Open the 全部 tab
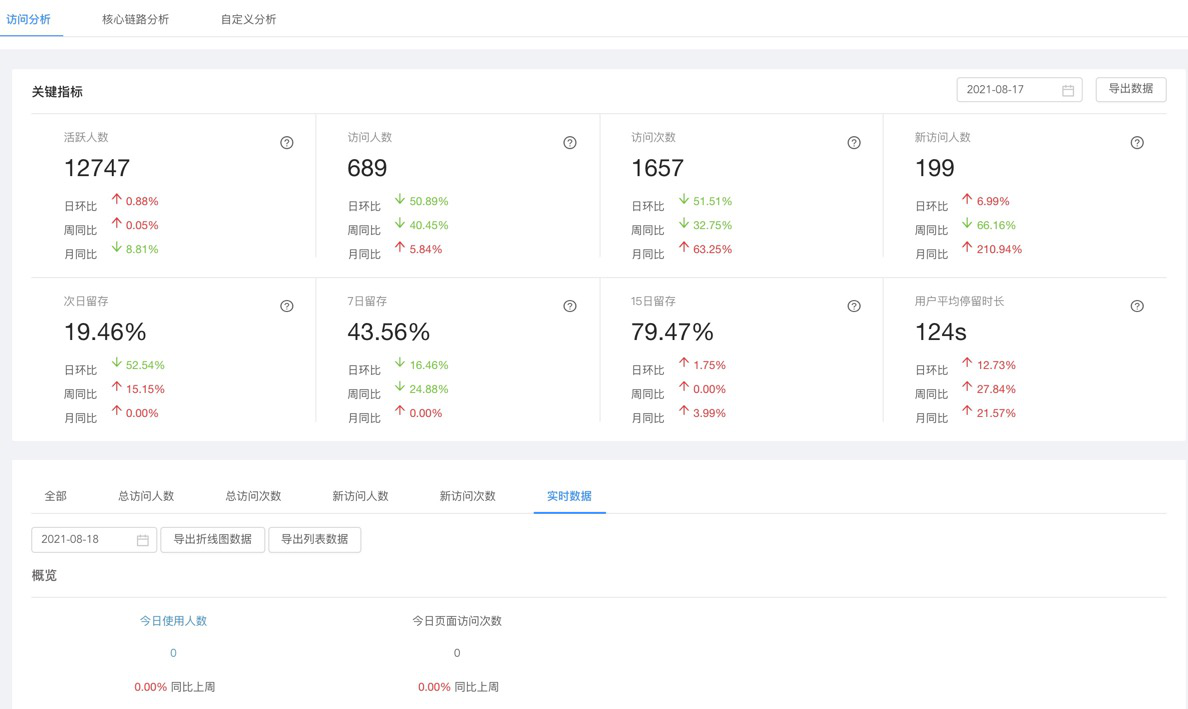Viewport: 1188px width, 709px height. point(56,496)
